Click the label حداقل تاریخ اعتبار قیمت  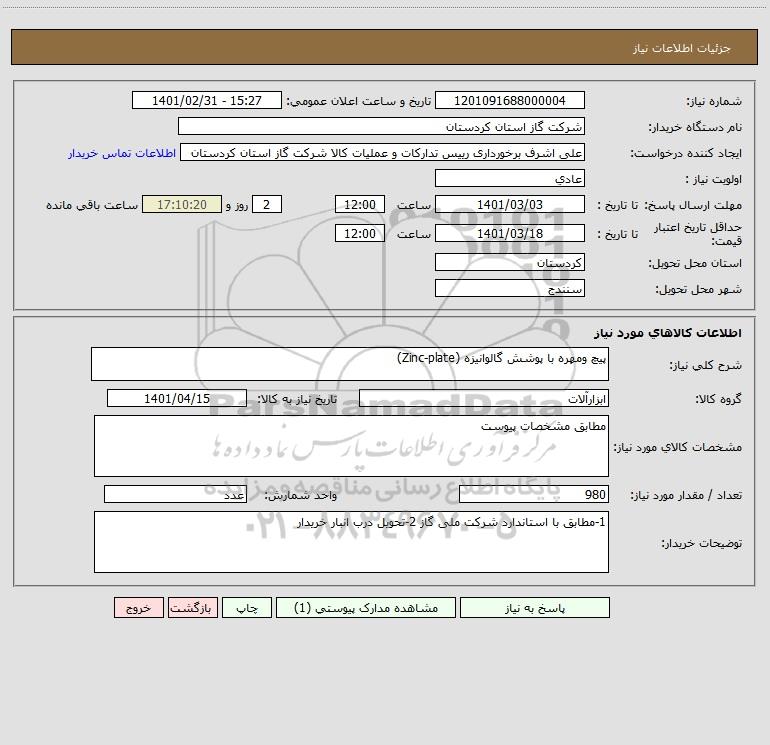point(697,234)
